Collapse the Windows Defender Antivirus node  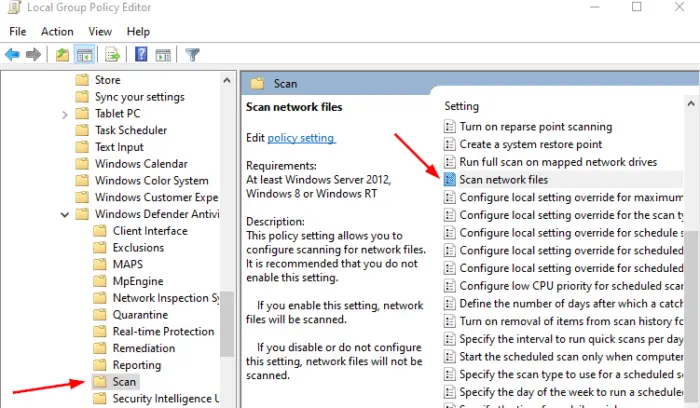65,214
